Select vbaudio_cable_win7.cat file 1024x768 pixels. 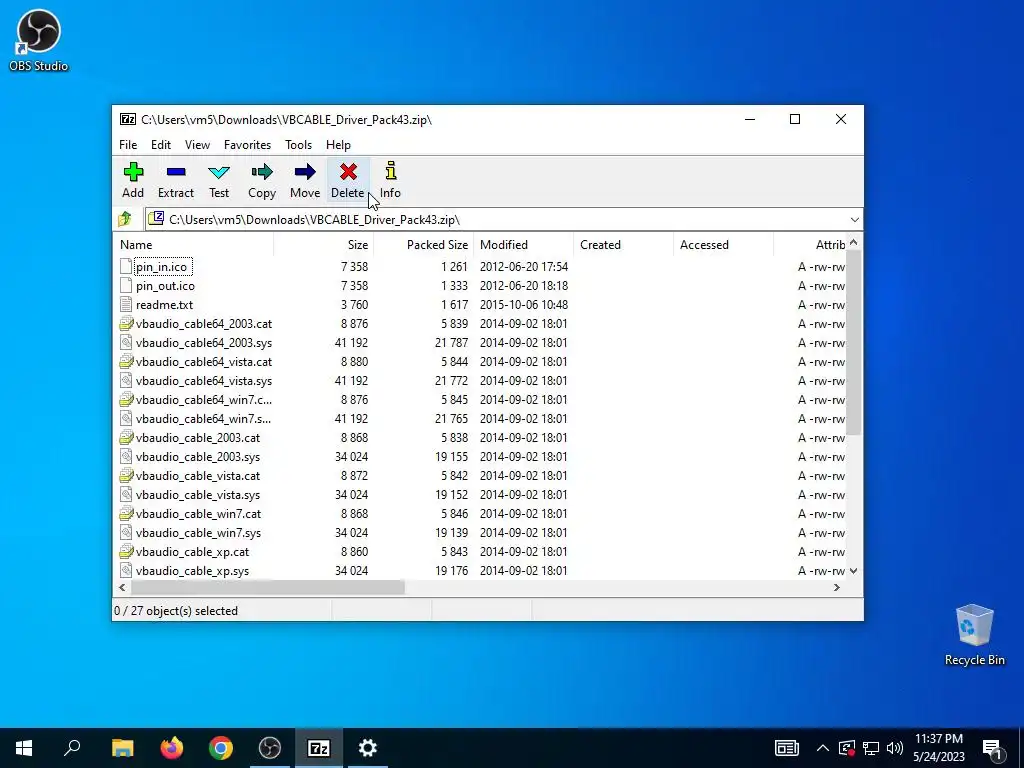pos(199,513)
